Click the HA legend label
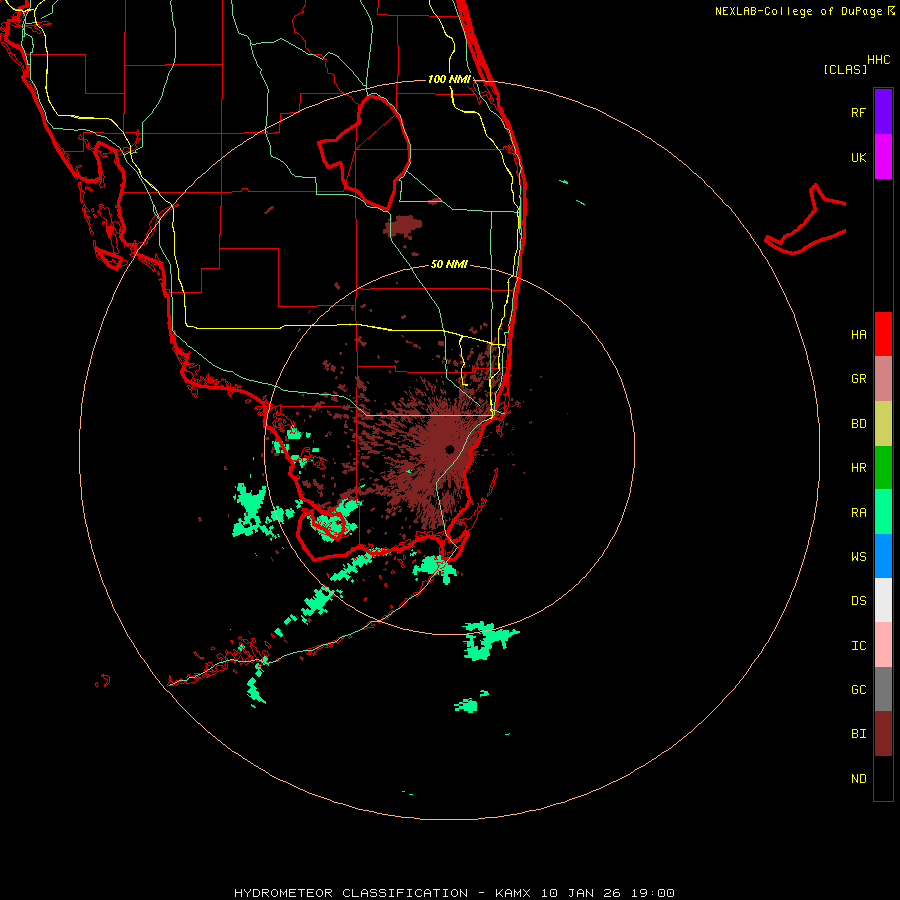 858,335
